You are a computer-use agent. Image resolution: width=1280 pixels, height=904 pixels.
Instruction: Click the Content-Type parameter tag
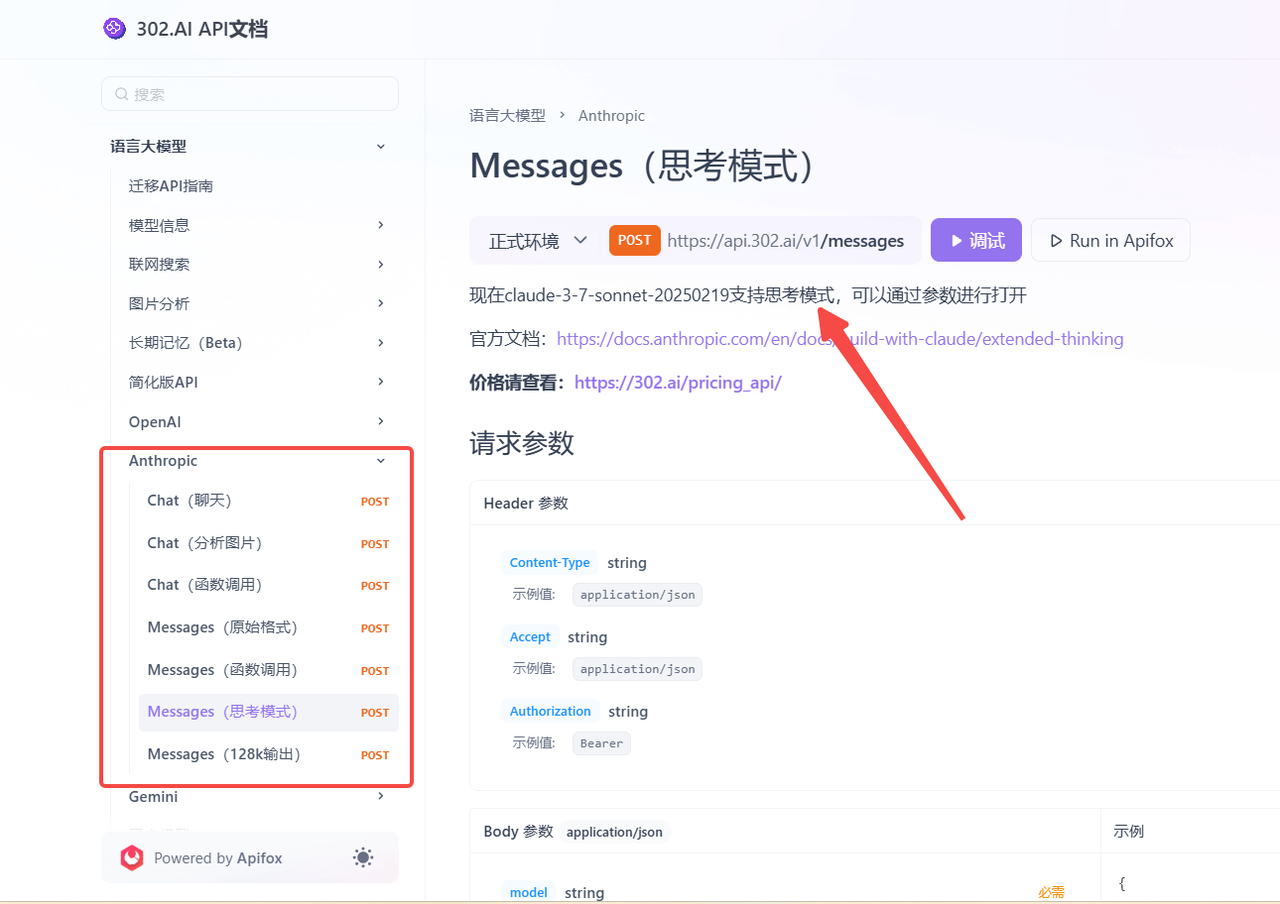pyautogui.click(x=549, y=563)
